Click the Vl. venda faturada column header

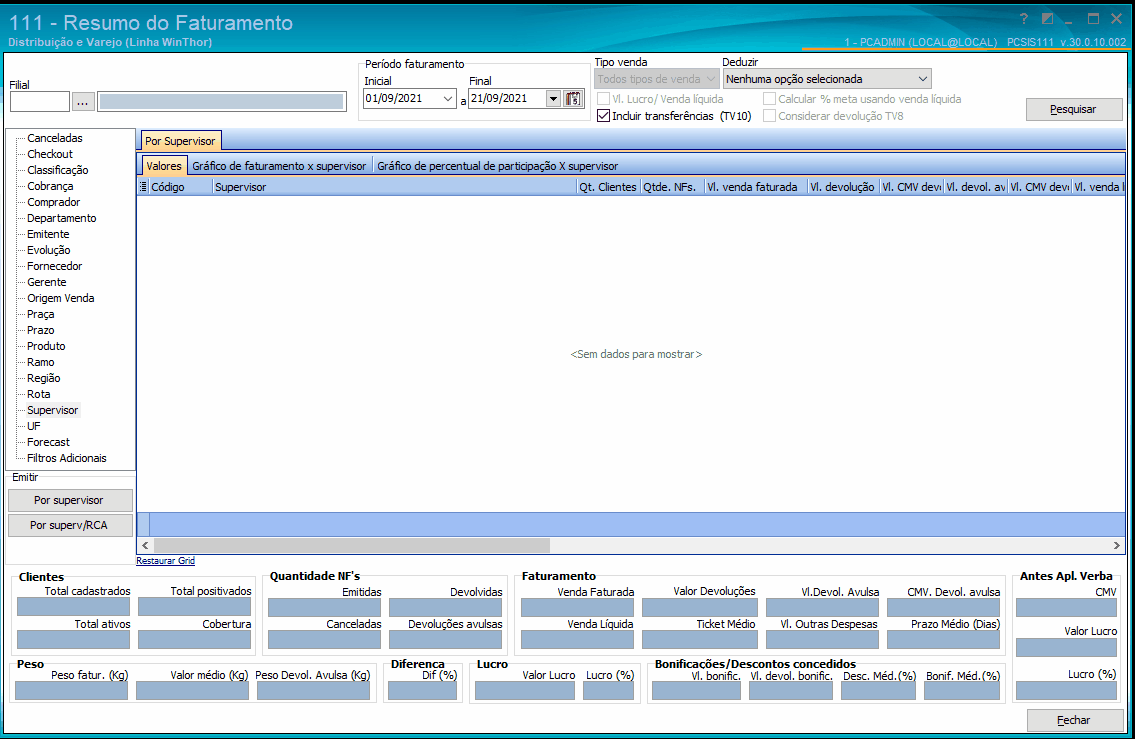(756, 187)
